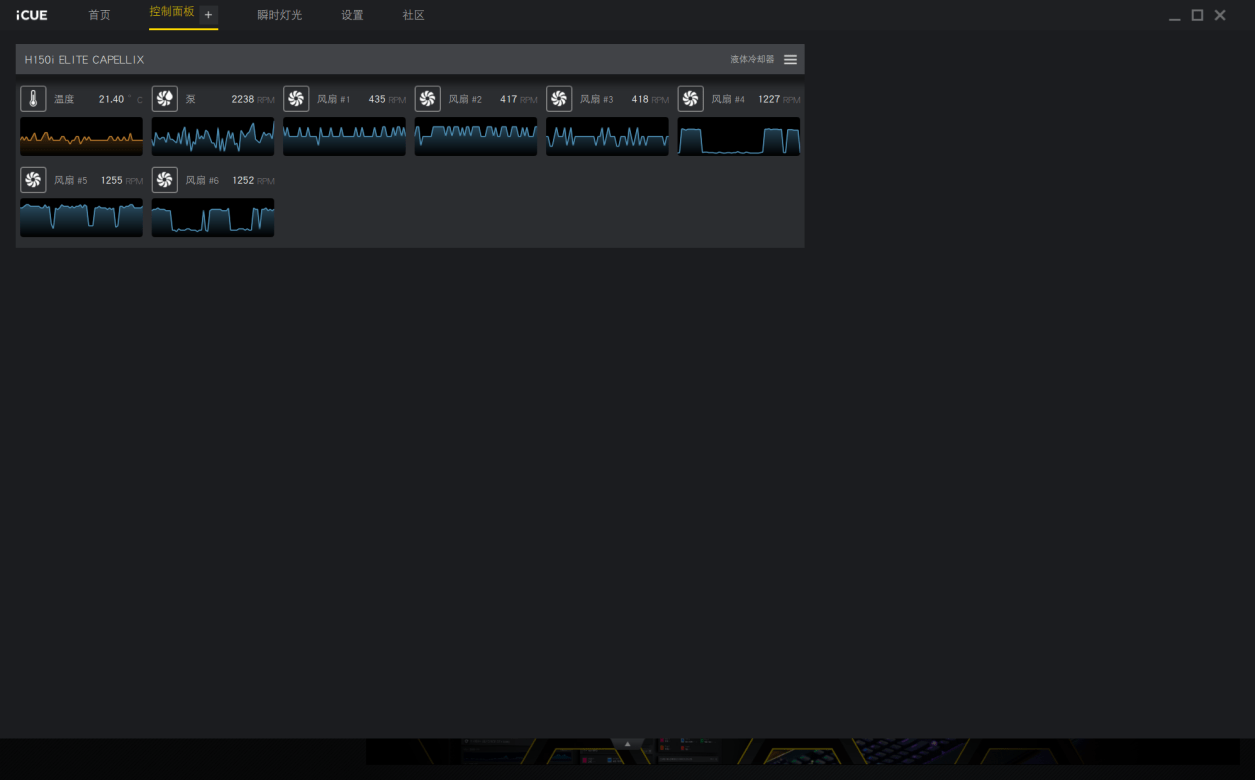Select the fan icon for 风扇 #6
The image size is (1255, 780).
pos(165,180)
